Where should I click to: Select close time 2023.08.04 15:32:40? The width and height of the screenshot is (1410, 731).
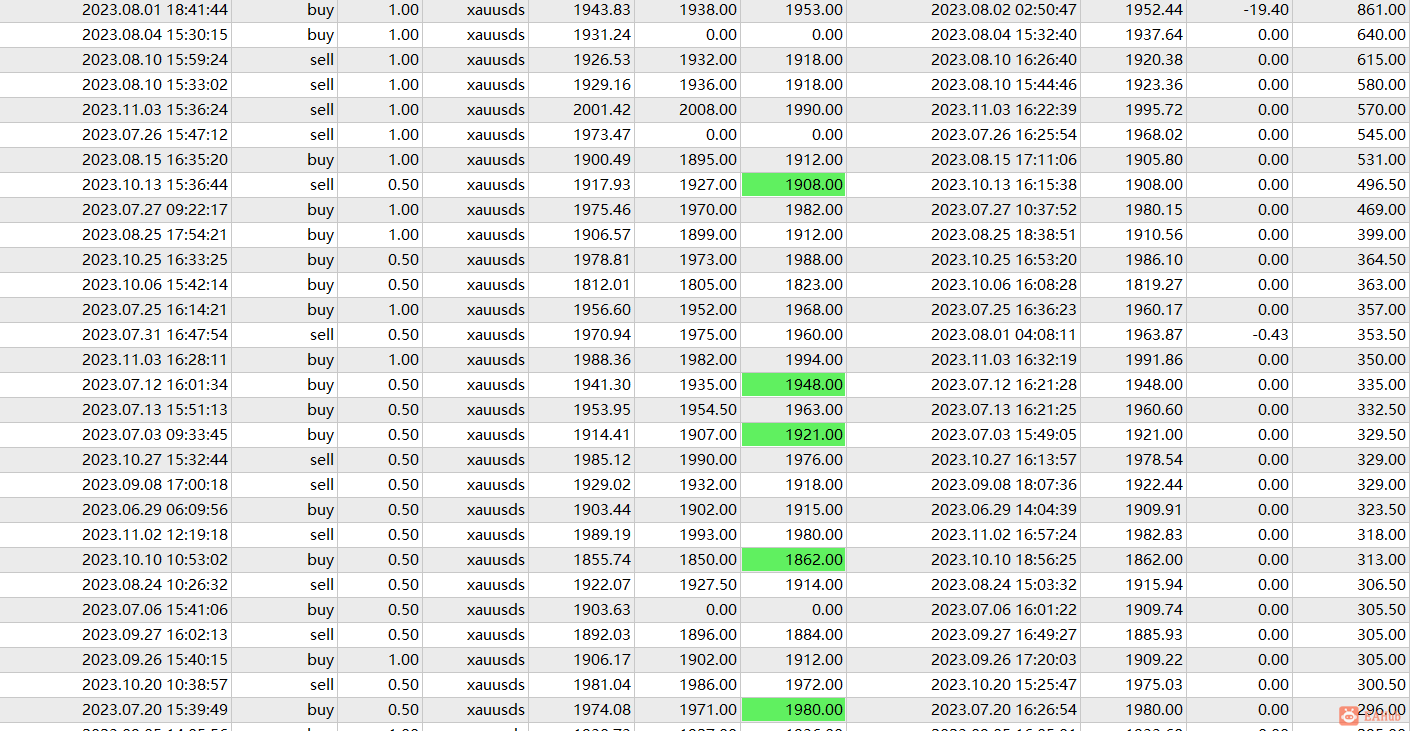pos(1004,35)
